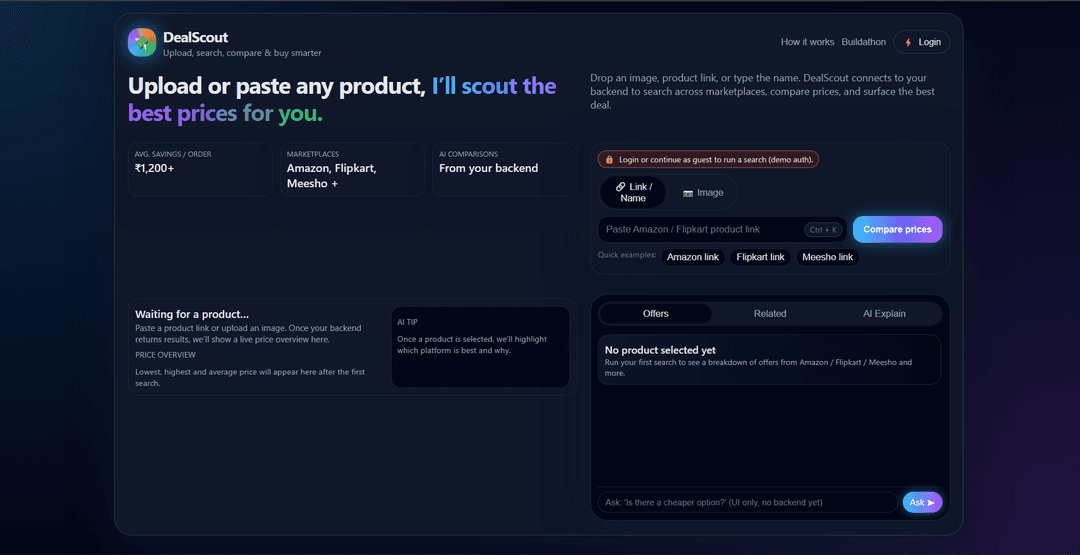Switch to the Offers tab
1080x555 pixels.
pos(656,314)
